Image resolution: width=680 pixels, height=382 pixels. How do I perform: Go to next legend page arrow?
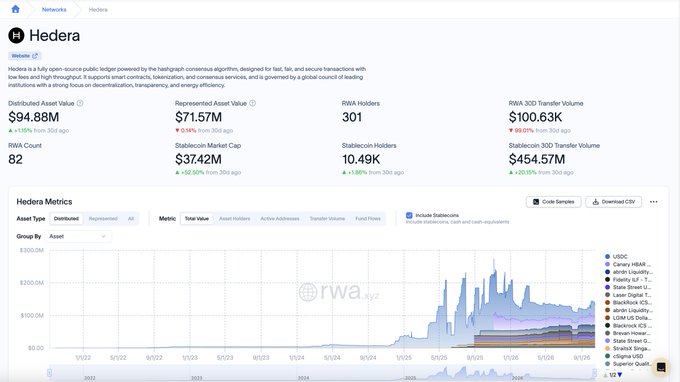620,375
